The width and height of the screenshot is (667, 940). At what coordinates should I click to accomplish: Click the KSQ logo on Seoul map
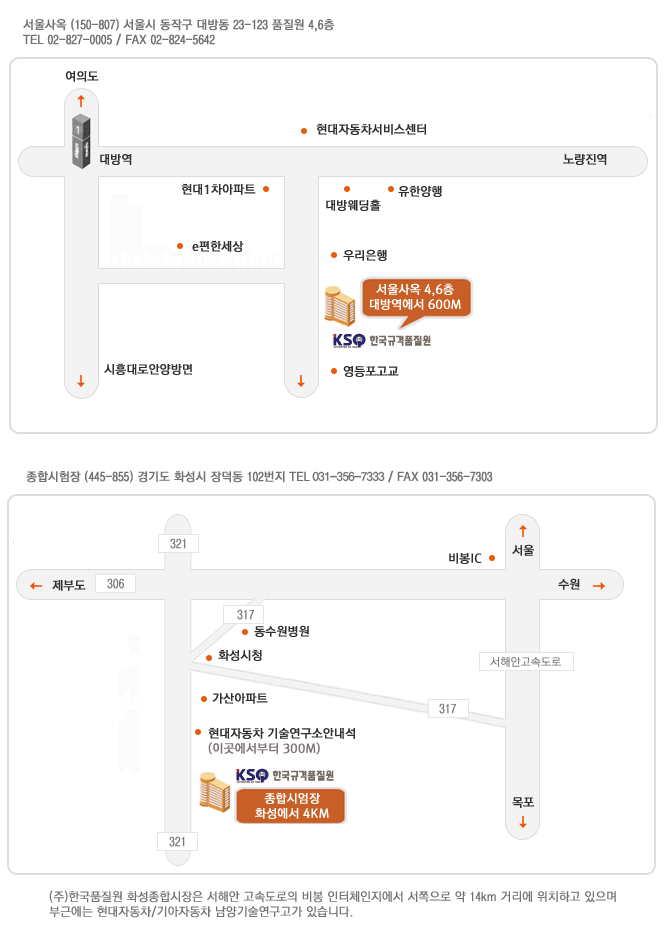click(349, 341)
